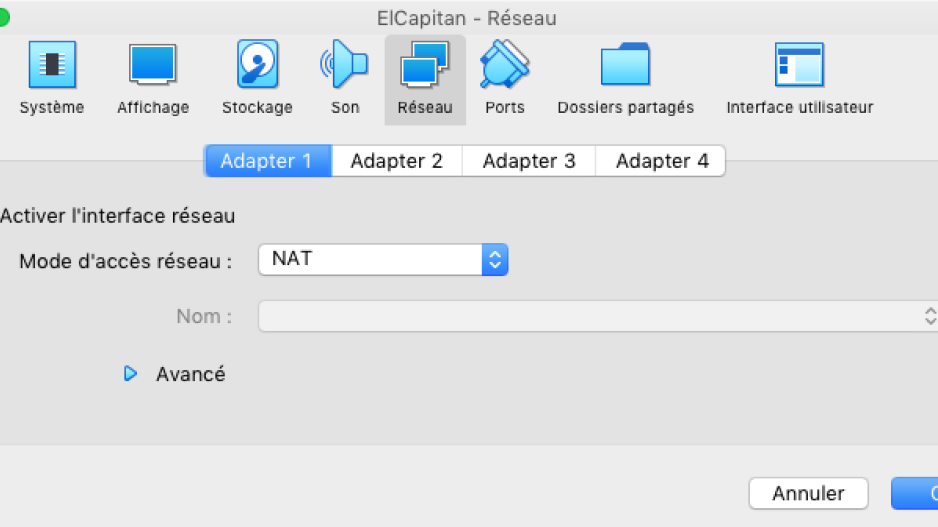Image resolution: width=938 pixels, height=527 pixels.
Task: Select the Réseau network icon
Action: pyautogui.click(x=425, y=79)
